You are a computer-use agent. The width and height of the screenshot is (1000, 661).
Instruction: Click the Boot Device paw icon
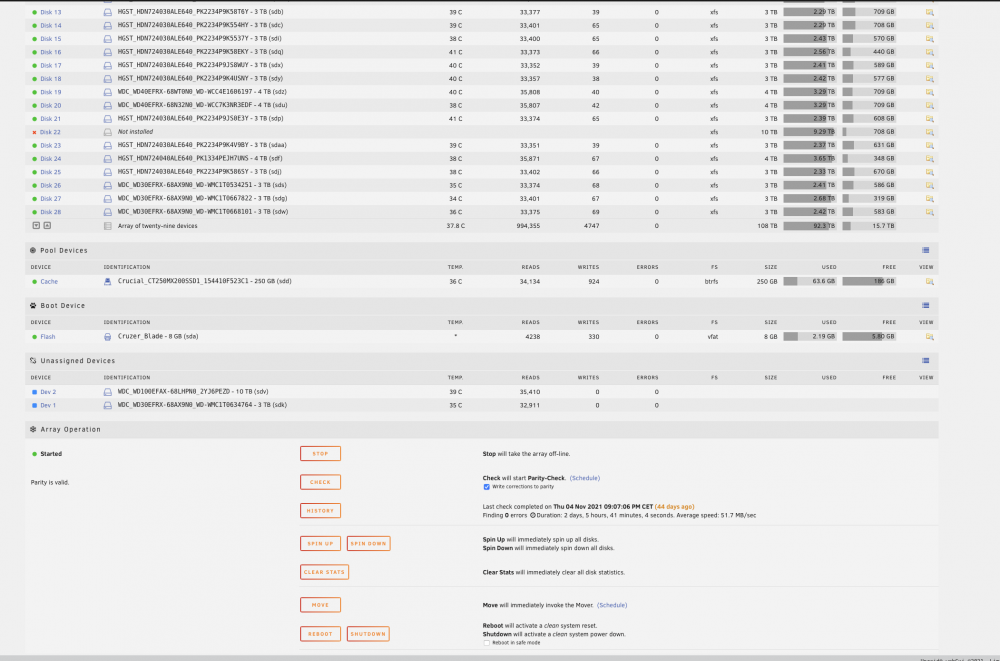pyautogui.click(x=33, y=306)
